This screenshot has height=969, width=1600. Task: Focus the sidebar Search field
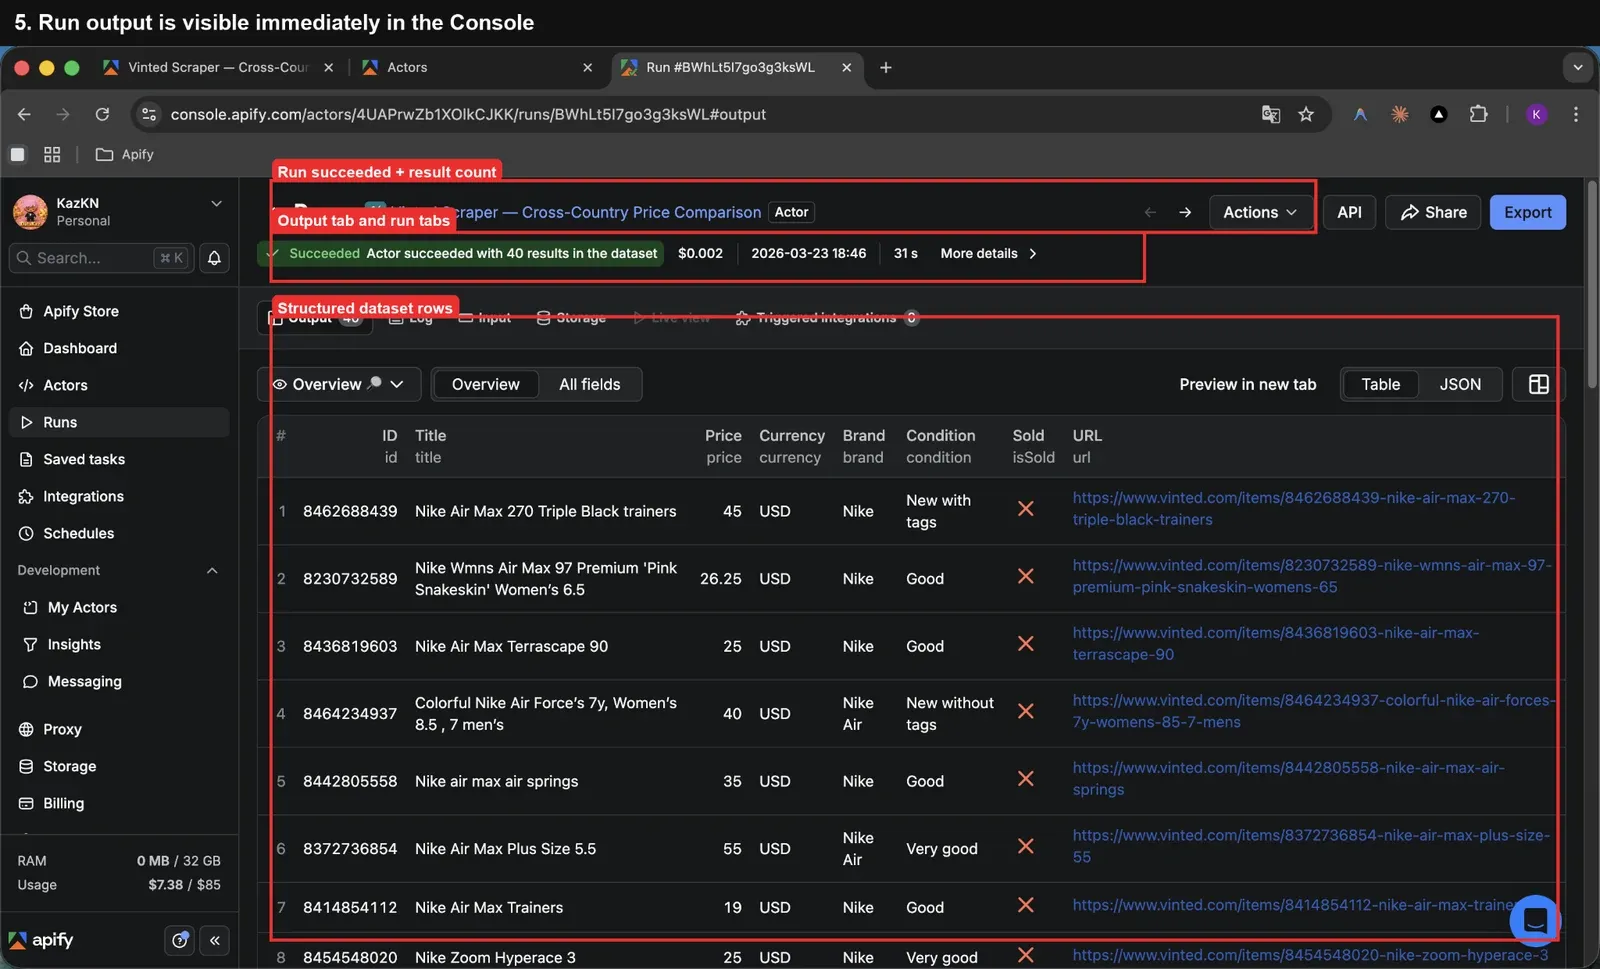coord(100,258)
